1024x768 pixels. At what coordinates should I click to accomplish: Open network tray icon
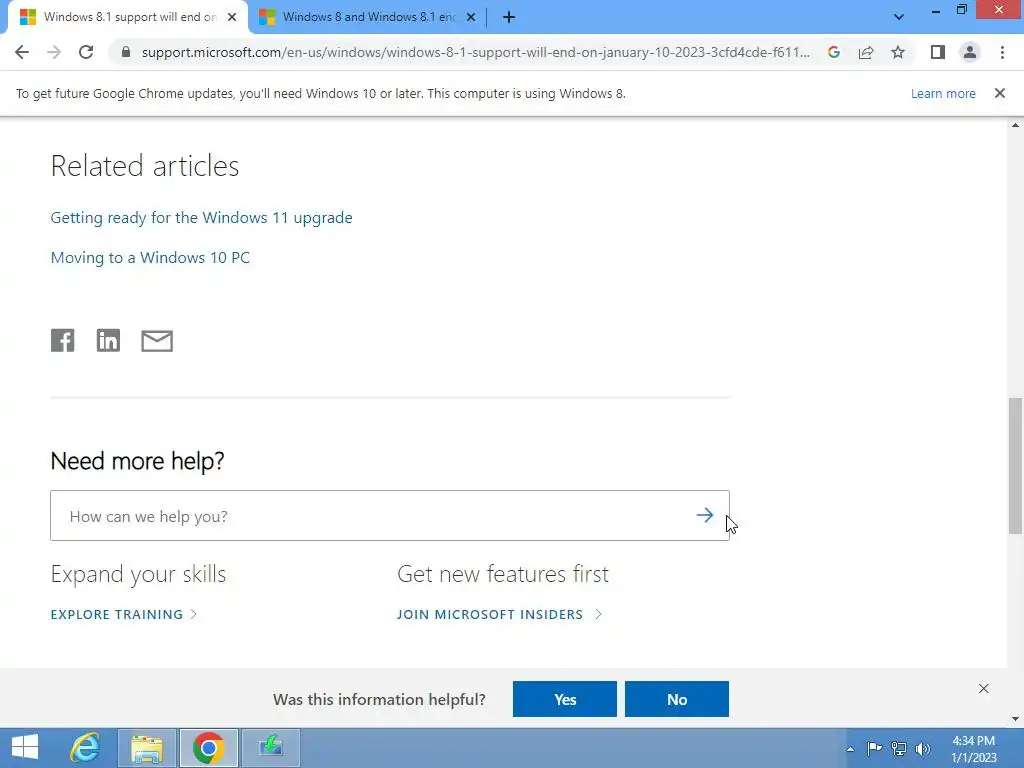(x=899, y=748)
